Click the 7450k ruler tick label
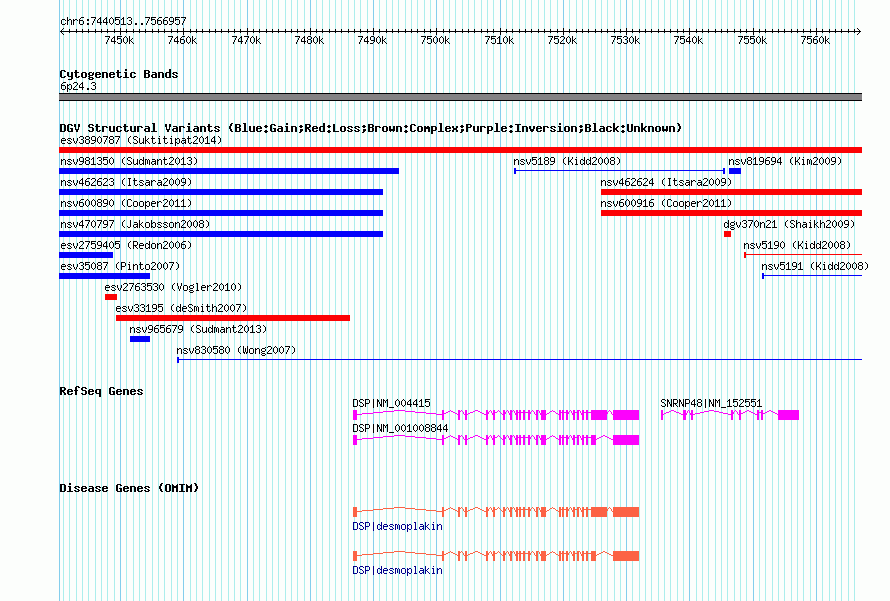This screenshot has width=890, height=601. pyautogui.click(x=119, y=40)
